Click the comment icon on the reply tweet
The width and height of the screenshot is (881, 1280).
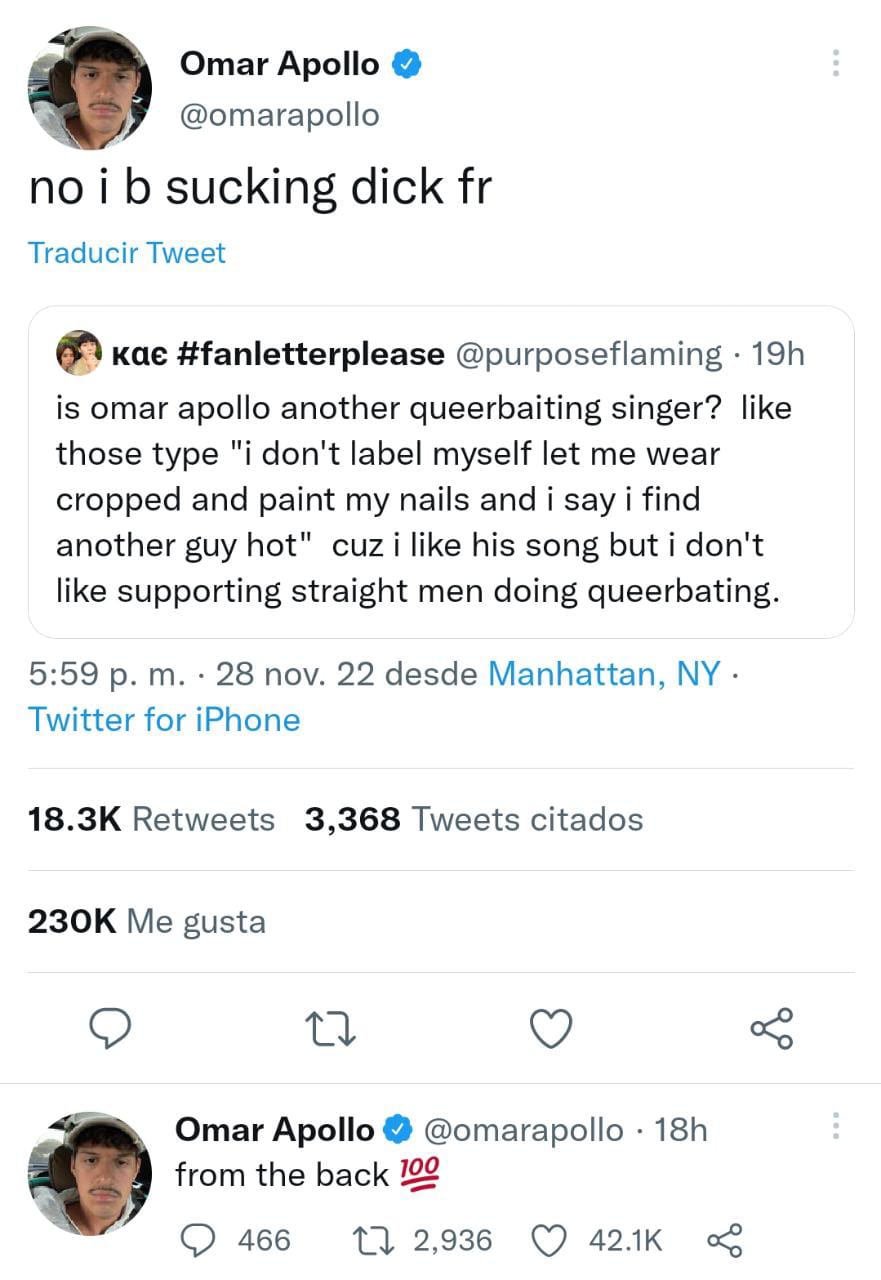coord(200,1240)
